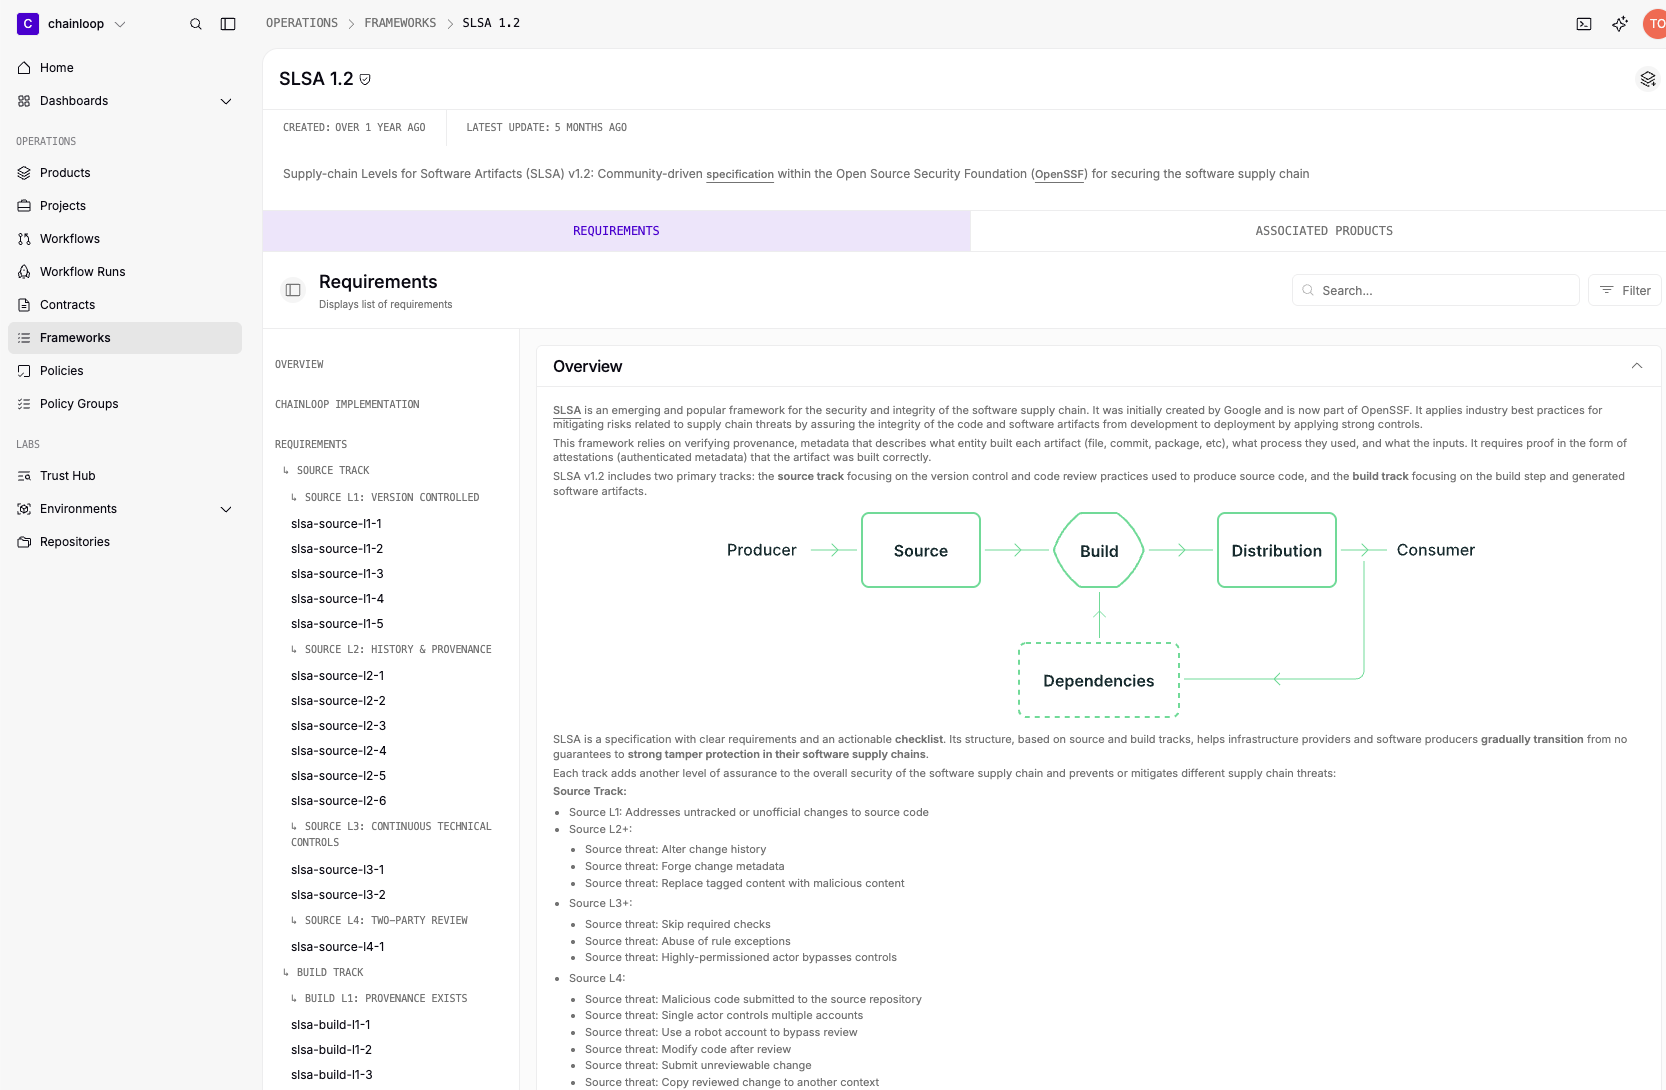Click the Dependencies box in diagram
Image resolution: width=1666 pixels, height=1090 pixels.
(x=1099, y=680)
